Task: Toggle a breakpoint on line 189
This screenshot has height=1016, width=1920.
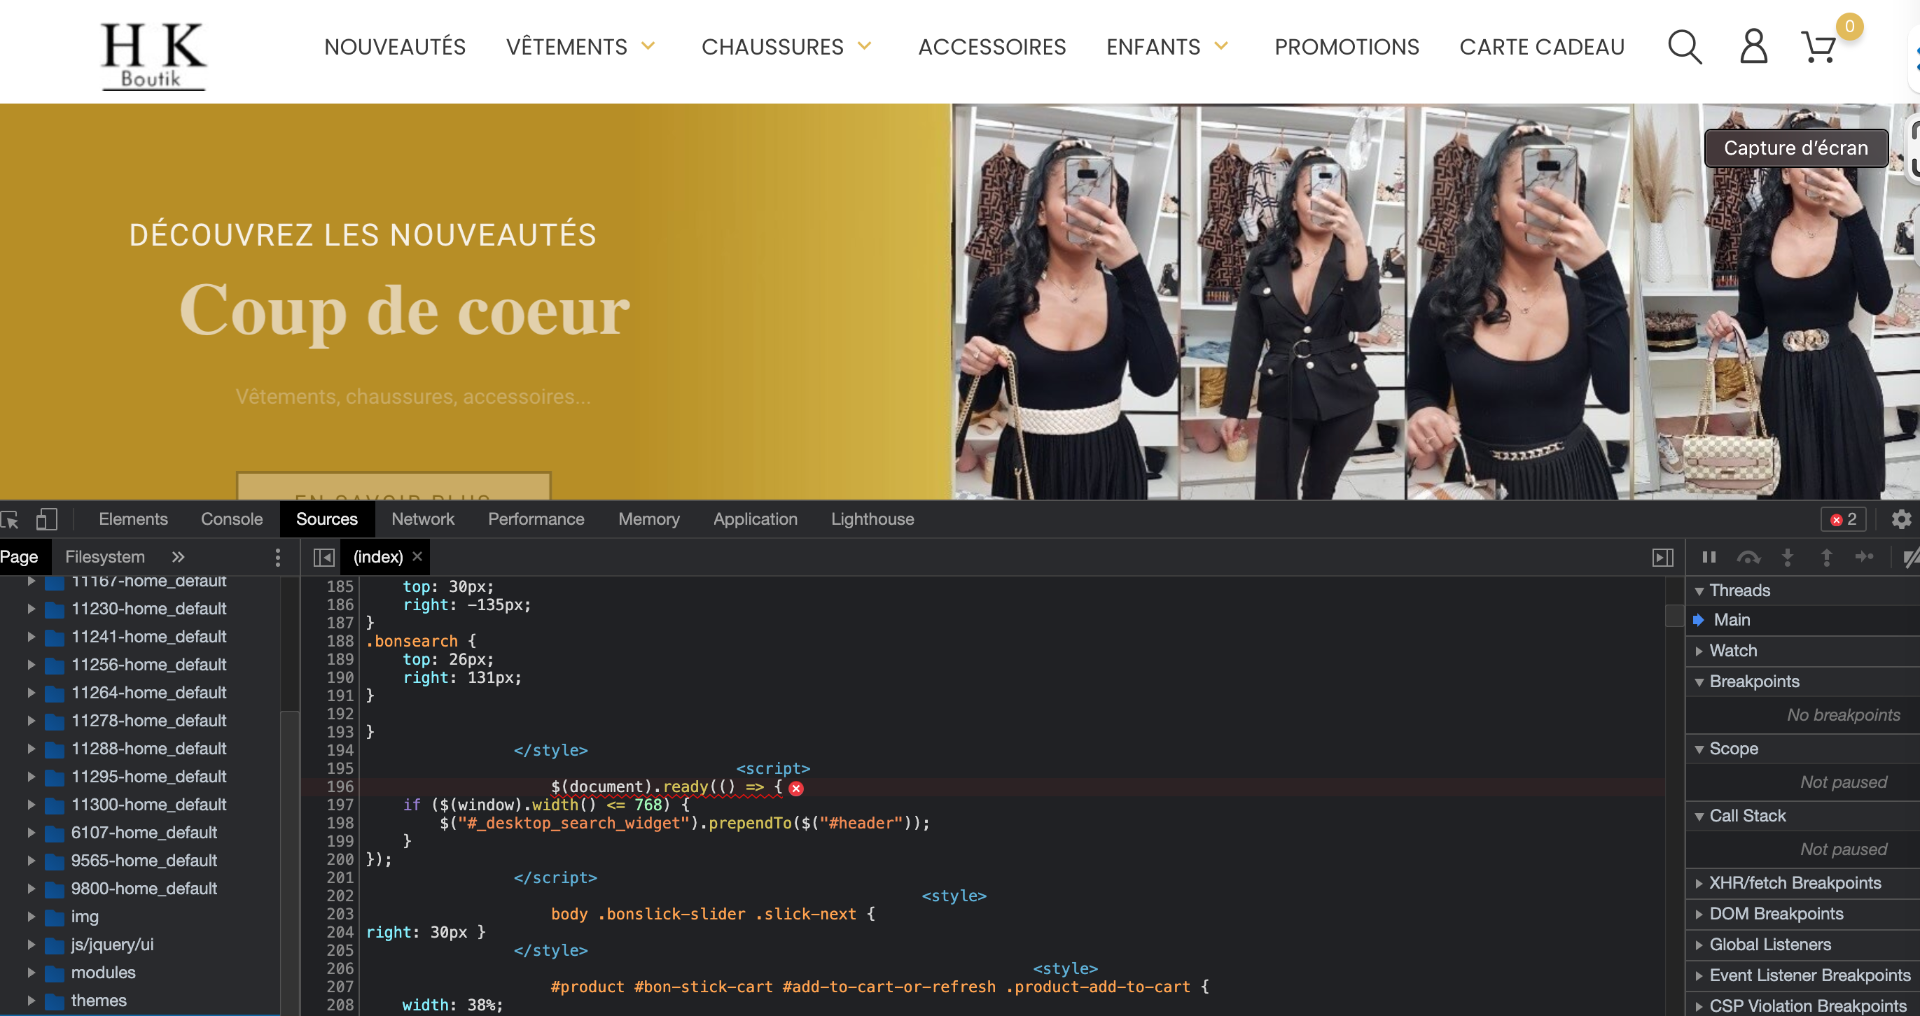Action: click(340, 660)
